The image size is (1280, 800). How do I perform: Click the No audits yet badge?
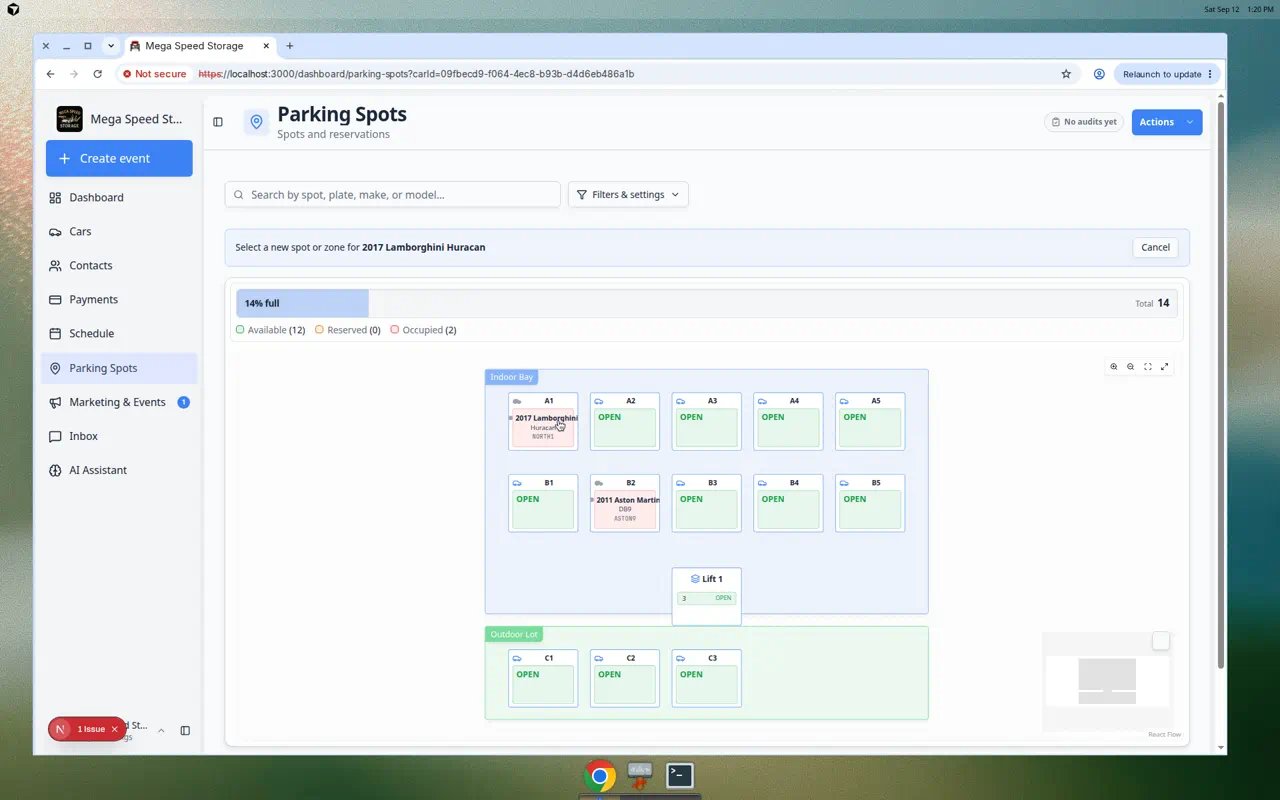coord(1083,122)
